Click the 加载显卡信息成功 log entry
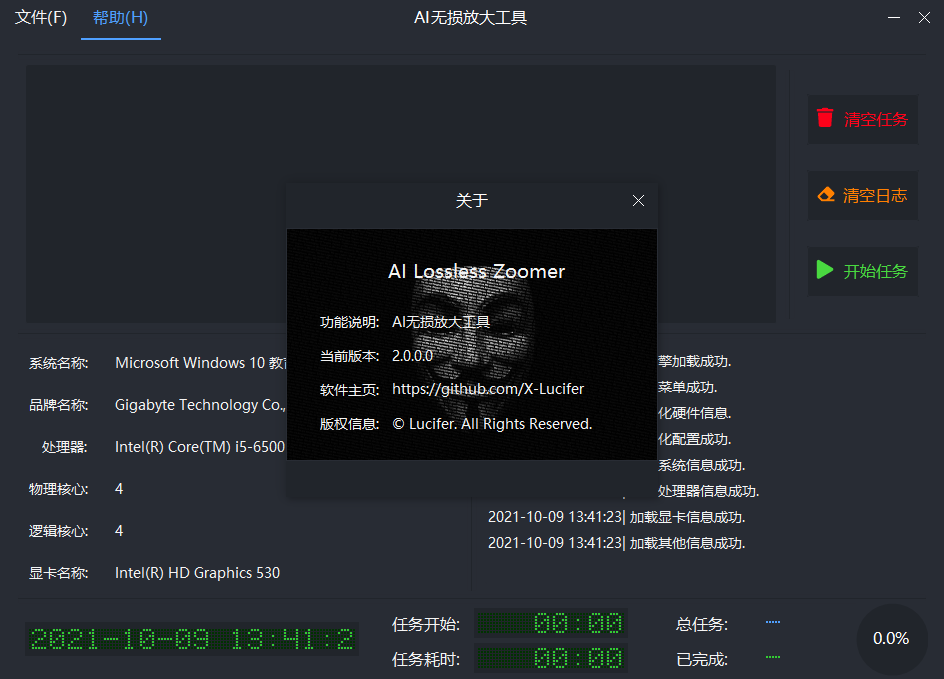 coord(616,517)
